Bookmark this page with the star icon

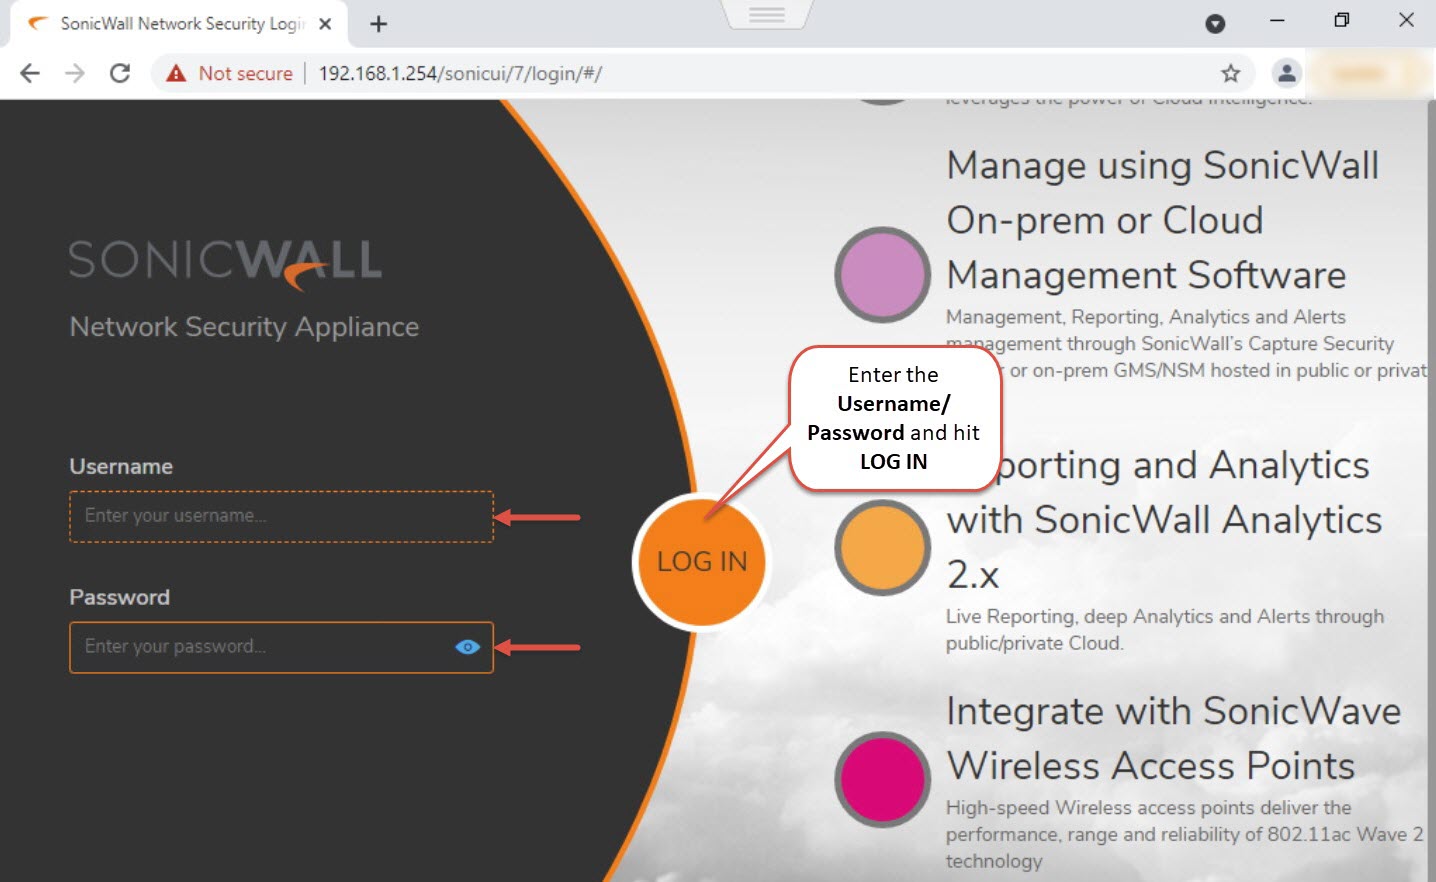1230,73
